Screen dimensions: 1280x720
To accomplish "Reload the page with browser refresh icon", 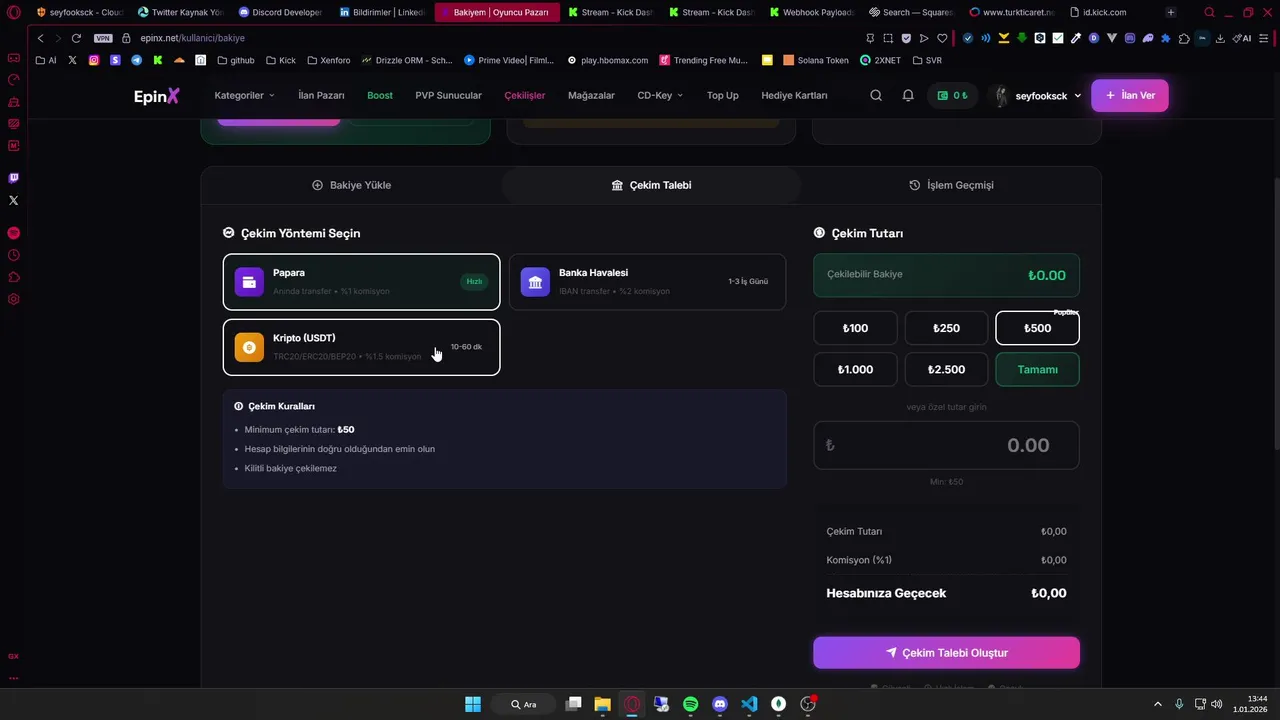I will pyautogui.click(x=76, y=38).
